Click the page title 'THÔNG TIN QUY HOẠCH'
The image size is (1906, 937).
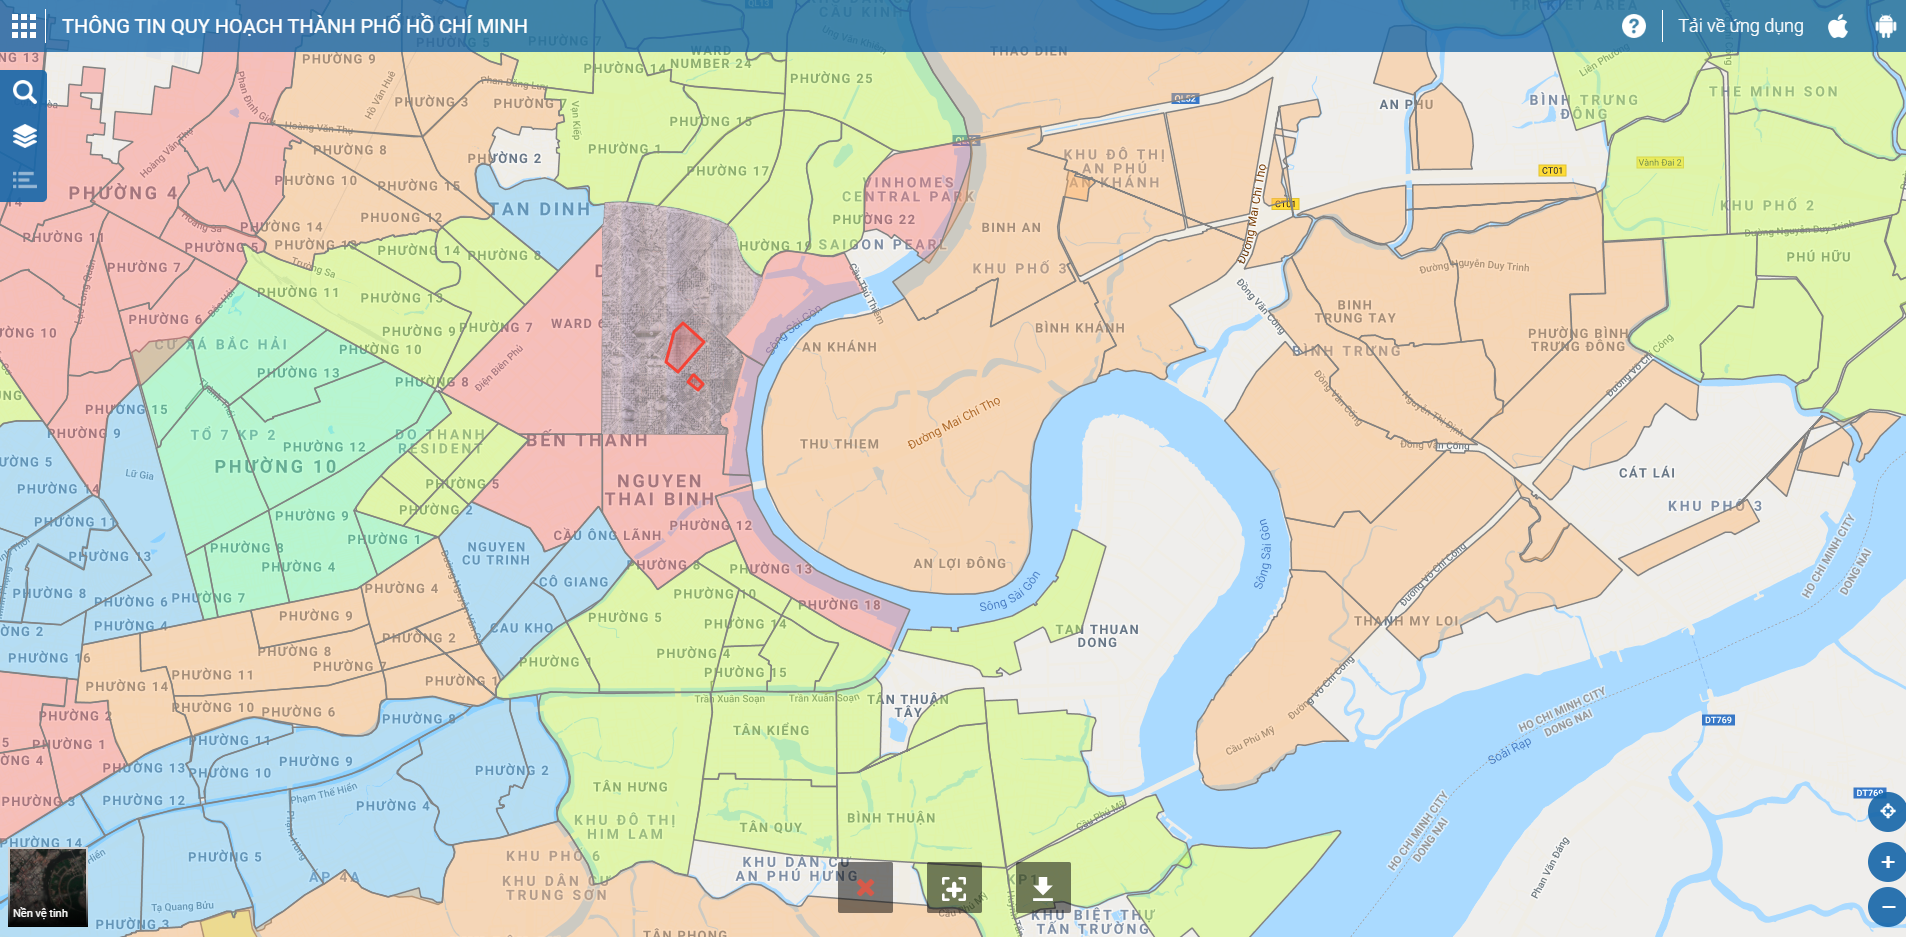click(295, 26)
